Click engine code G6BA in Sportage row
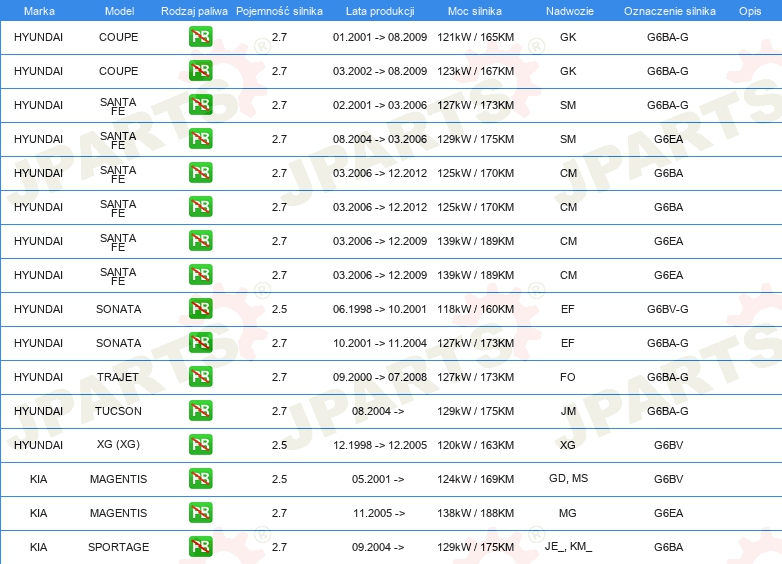Screen dimensions: 782x564 (x=668, y=547)
